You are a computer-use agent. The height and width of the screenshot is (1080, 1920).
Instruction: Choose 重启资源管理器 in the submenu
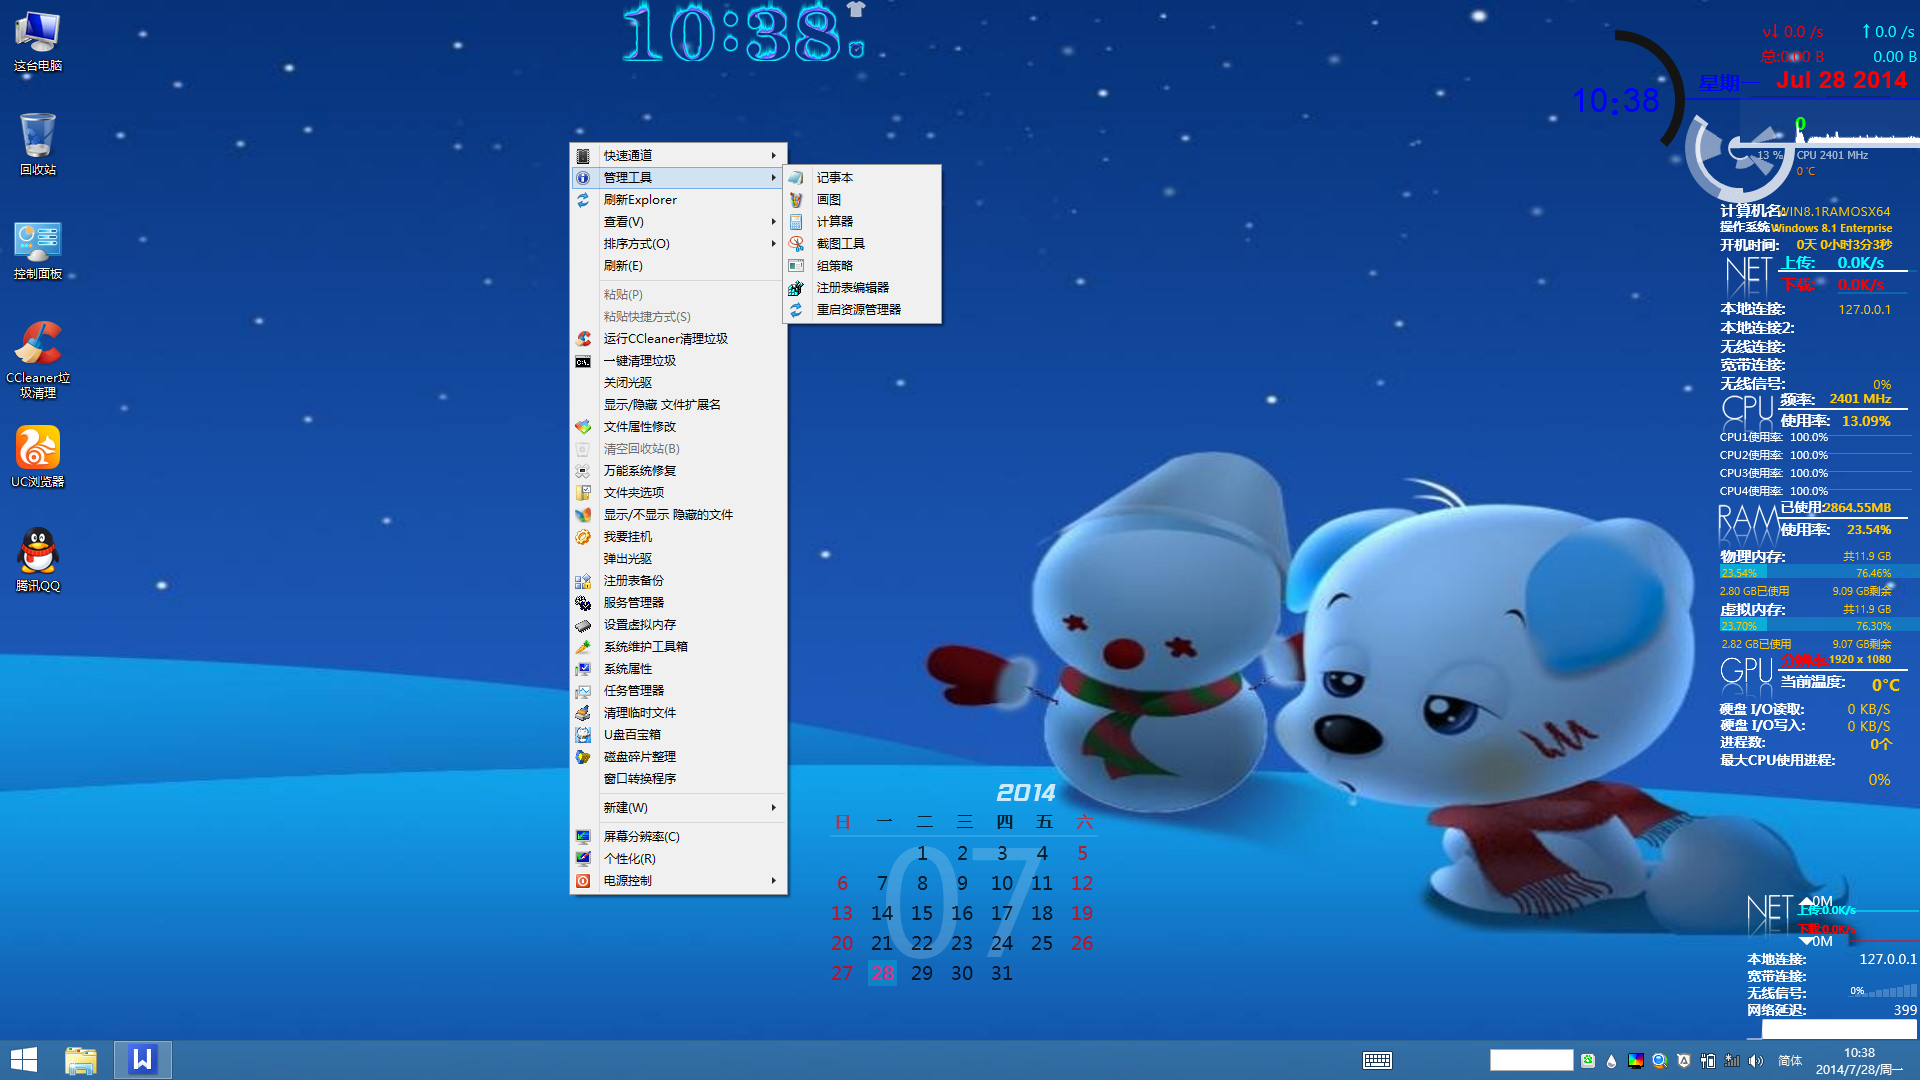(x=862, y=310)
